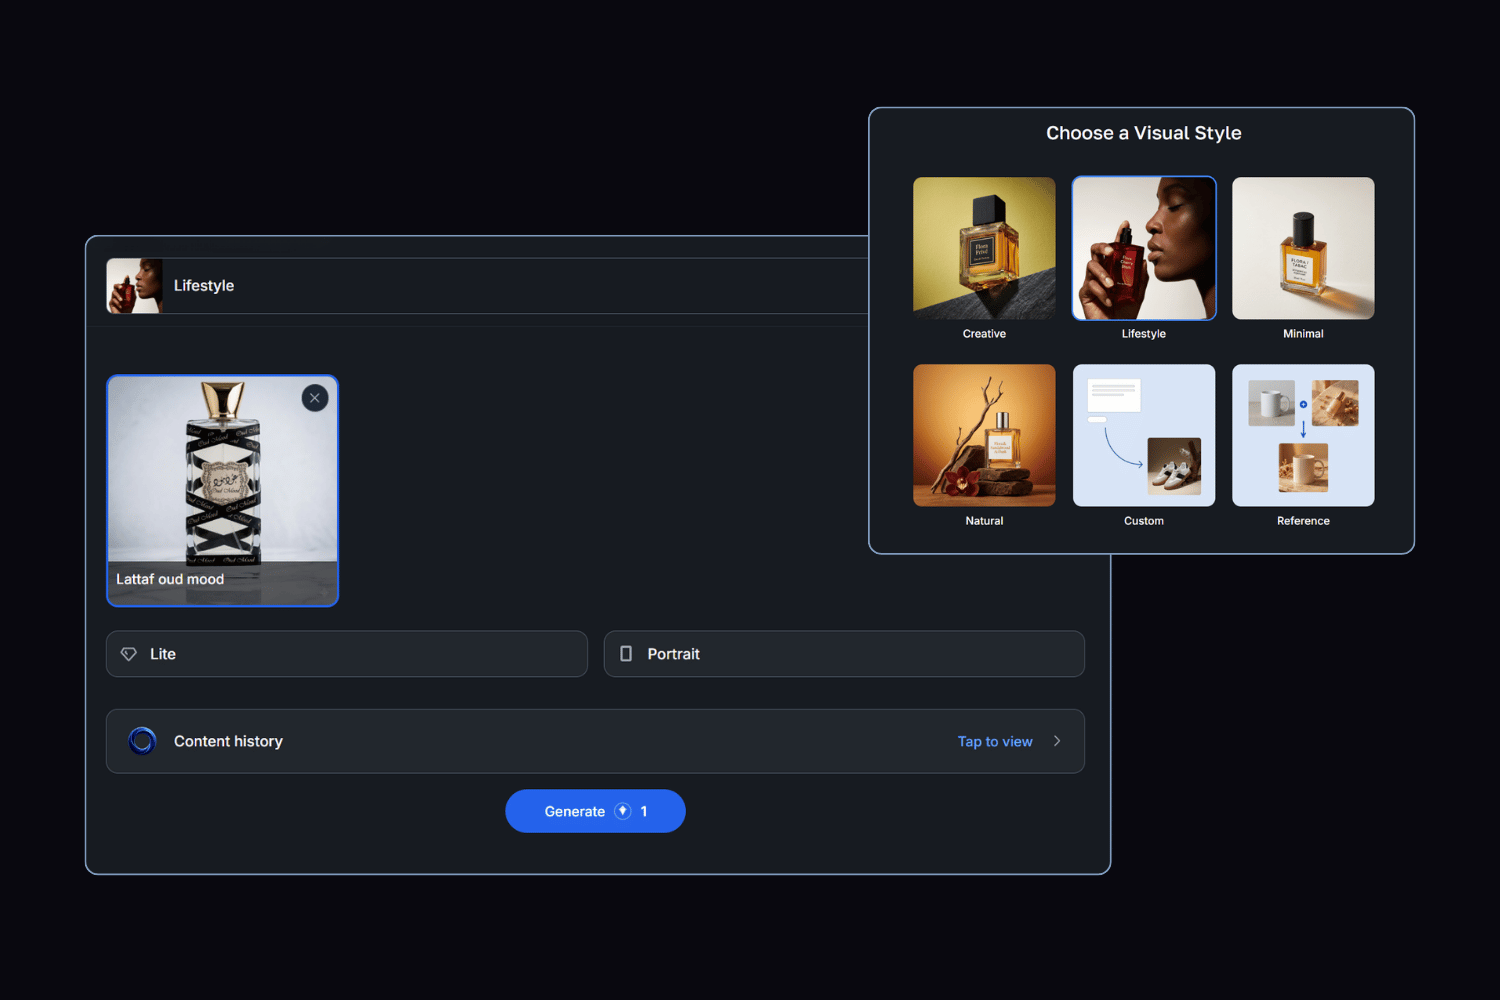The image size is (1500, 1000).
Task: Choose the Natural visual style
Action: [x=984, y=435]
